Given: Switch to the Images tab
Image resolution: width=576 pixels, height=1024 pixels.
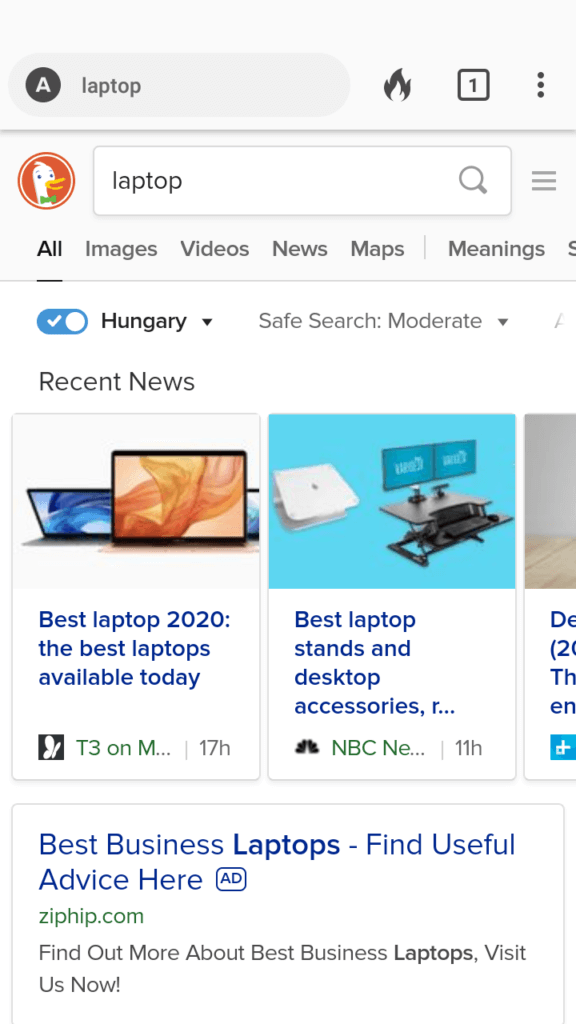Looking at the screenshot, I should click(121, 249).
